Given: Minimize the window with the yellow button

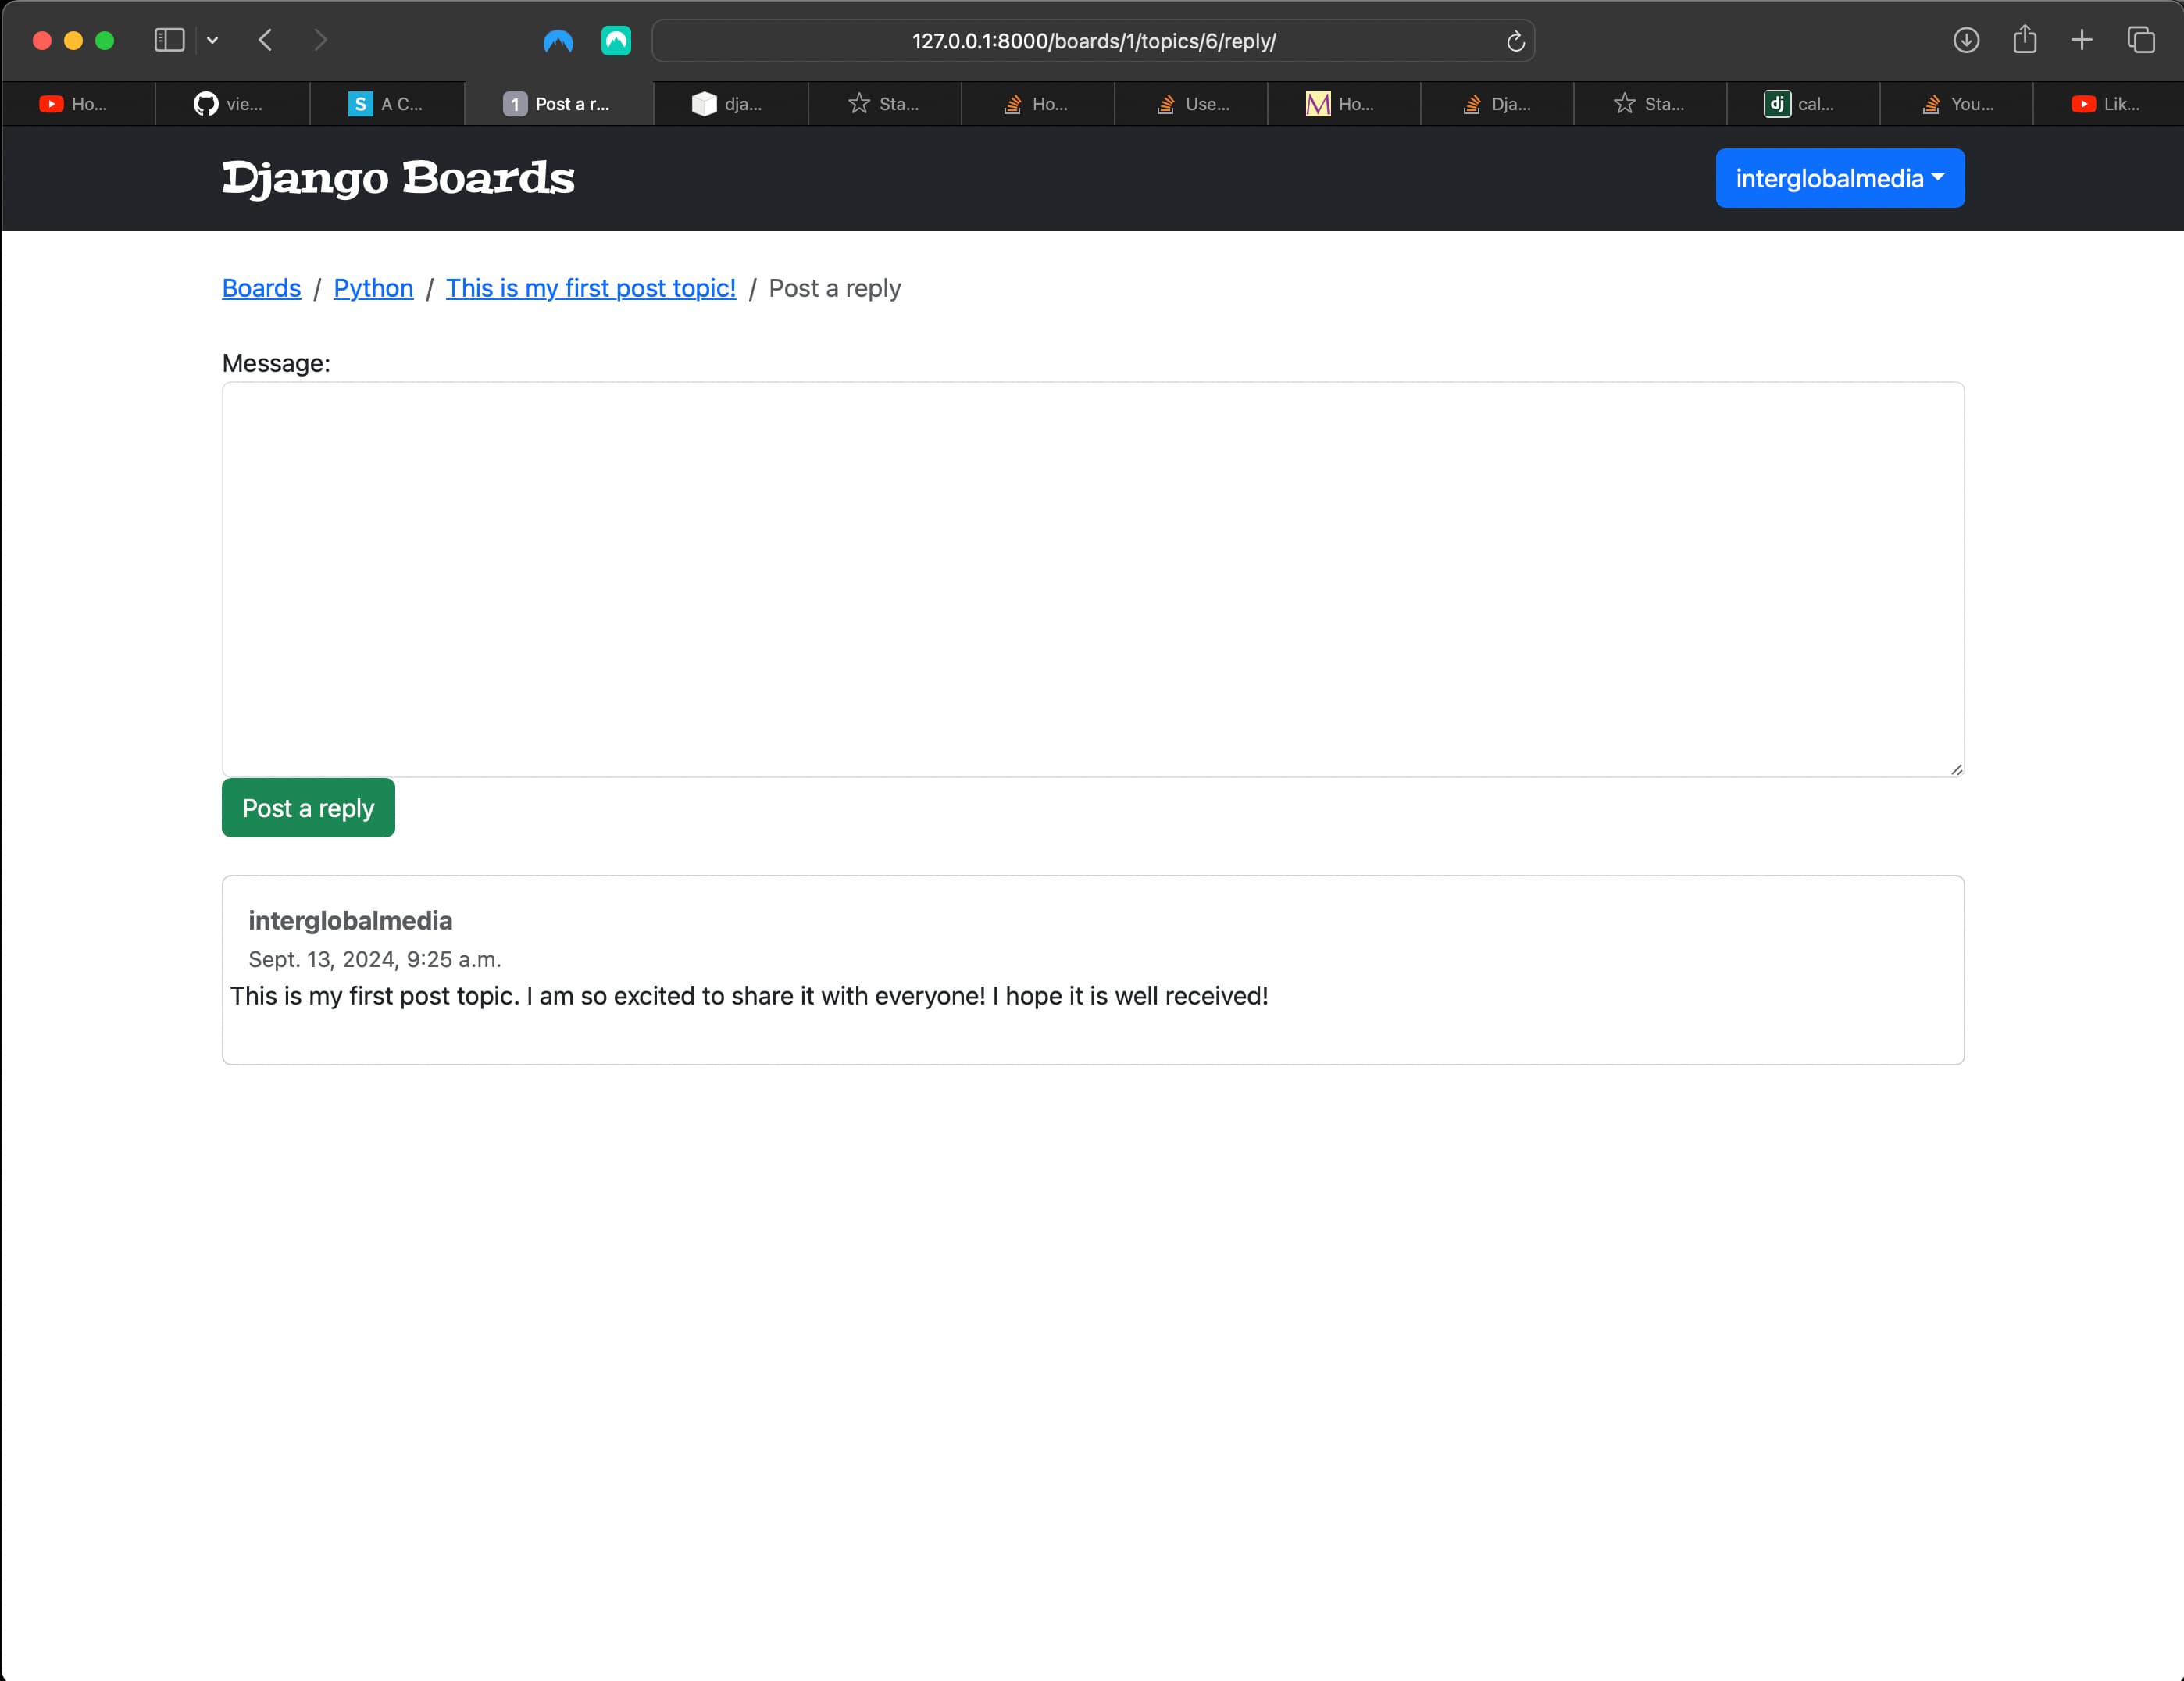Looking at the screenshot, I should [x=73, y=40].
